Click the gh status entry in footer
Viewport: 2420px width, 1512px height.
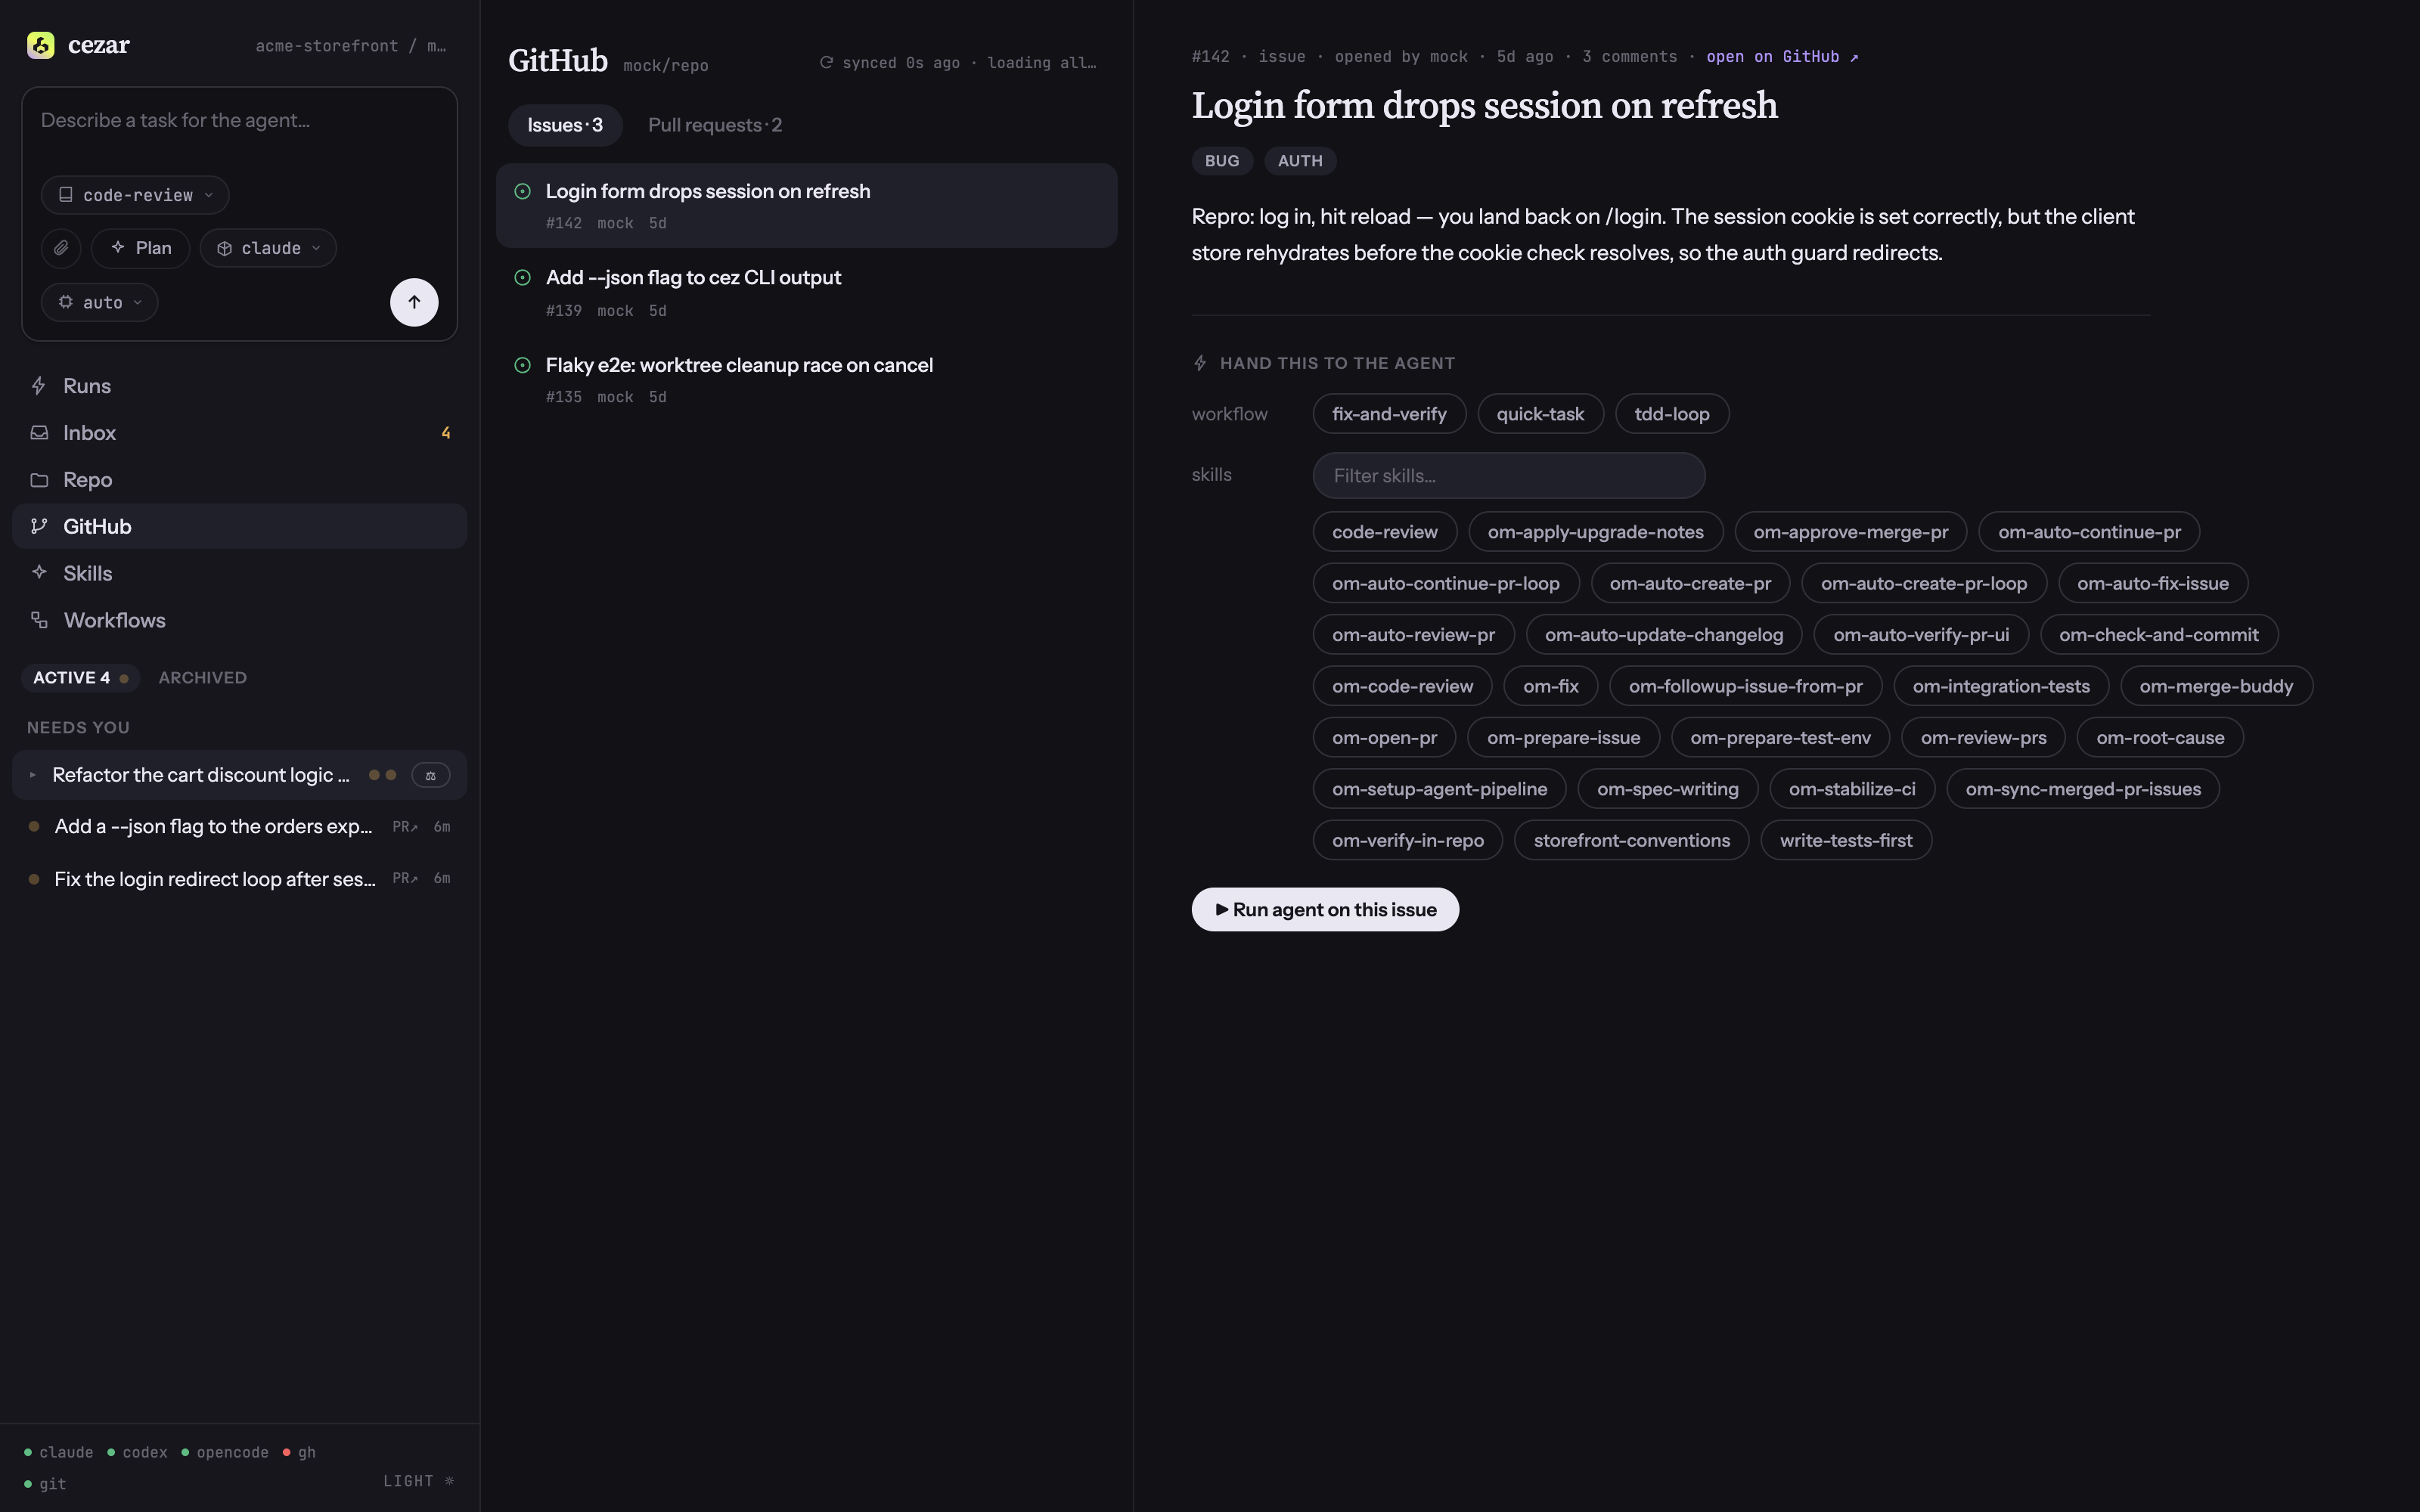(x=300, y=1452)
